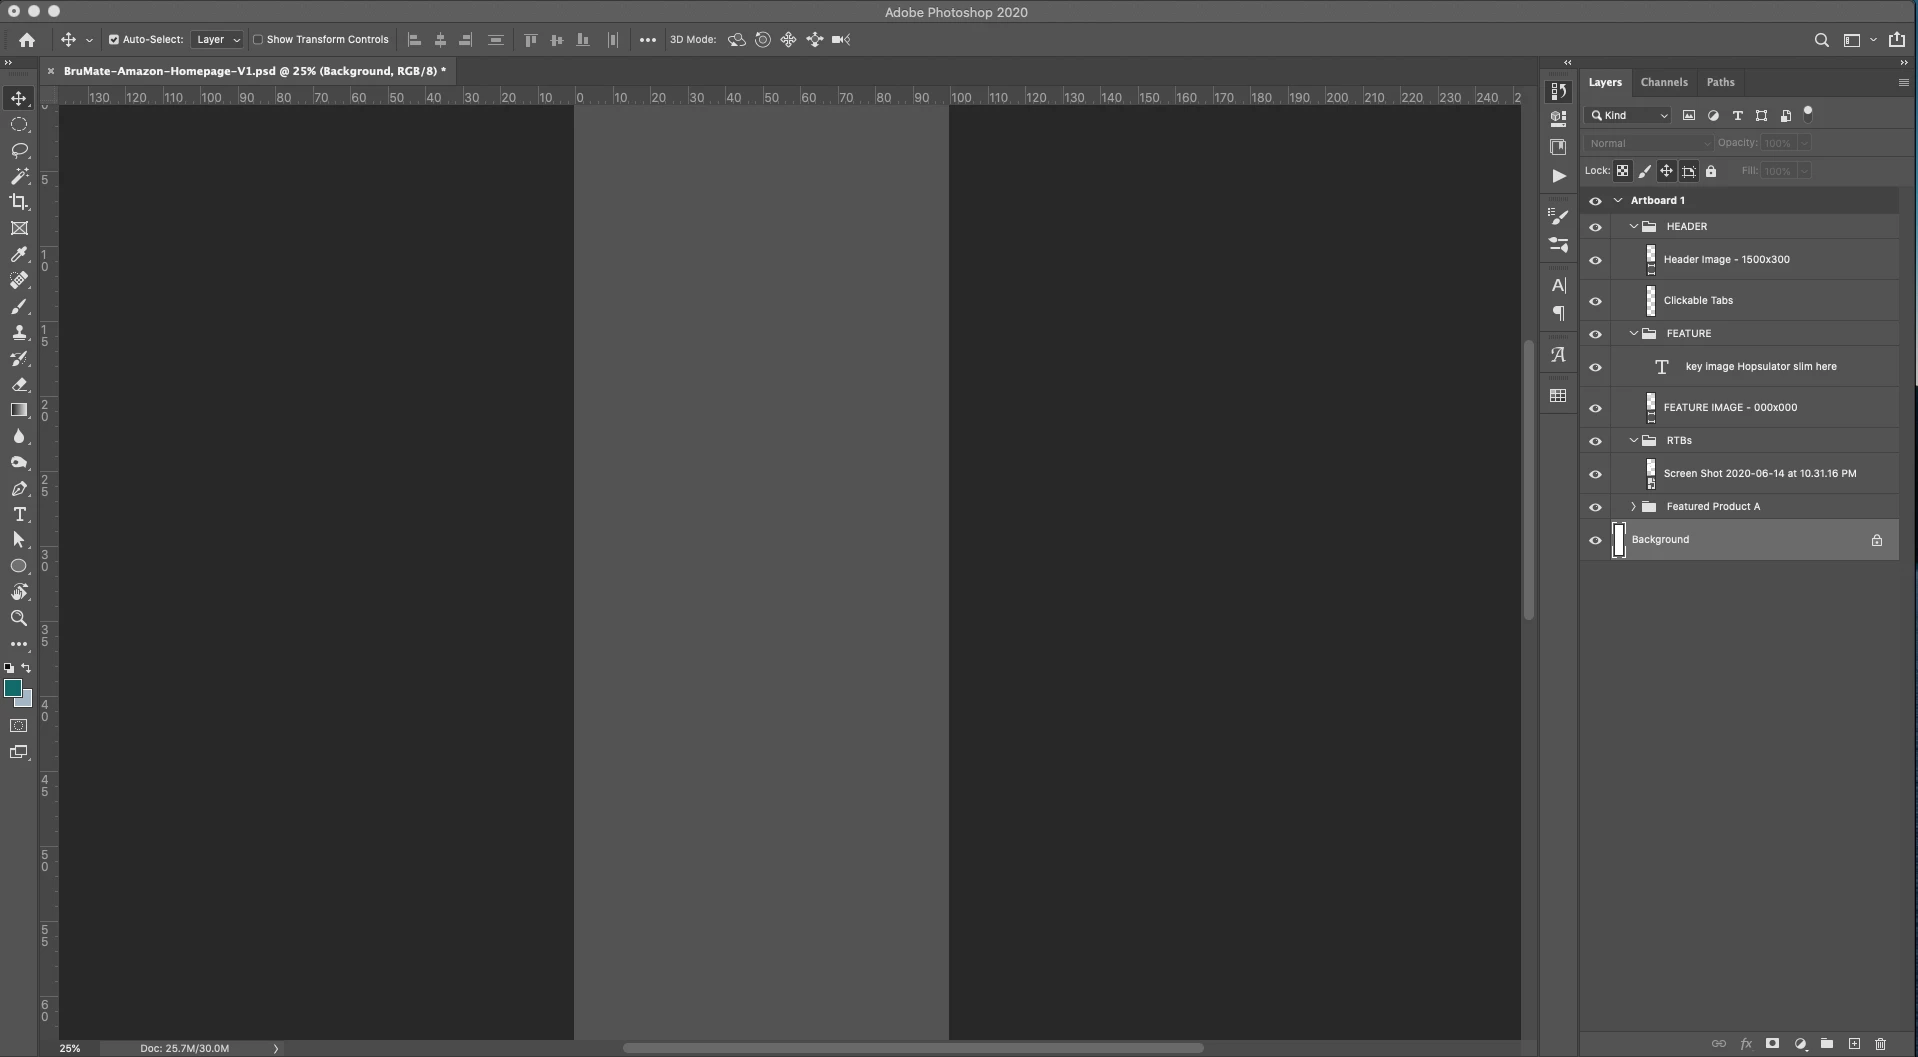Viewport: 1918px width, 1057px height.
Task: Toggle lock all button in Lock row
Action: (1711, 171)
